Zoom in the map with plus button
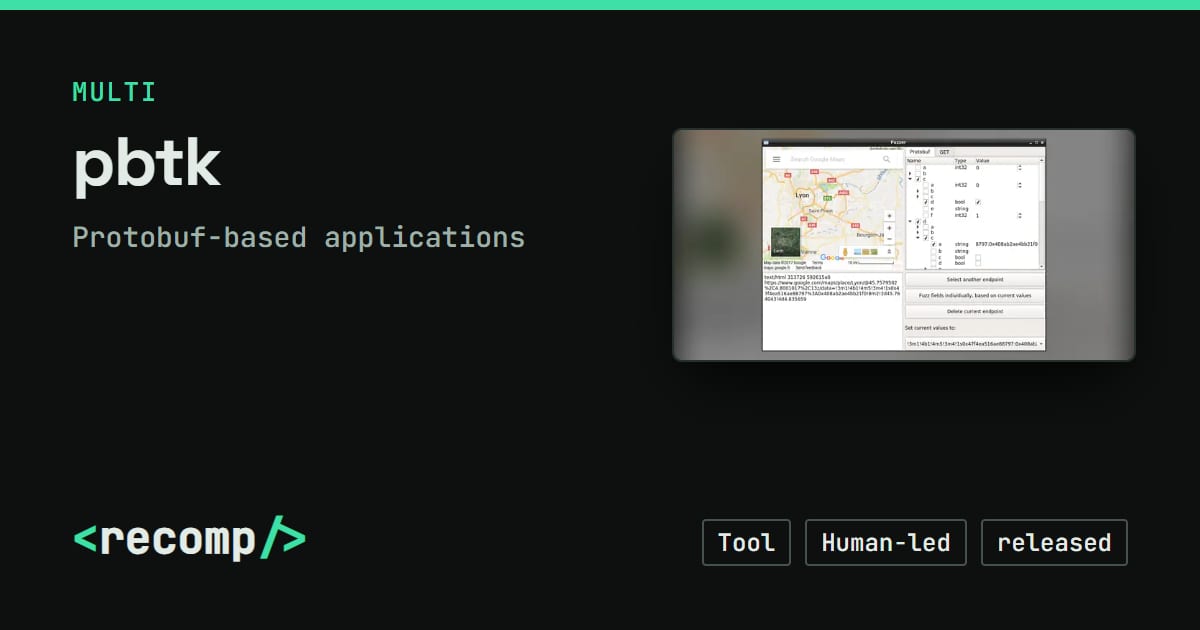Screen dimensions: 1200x630 (889, 228)
